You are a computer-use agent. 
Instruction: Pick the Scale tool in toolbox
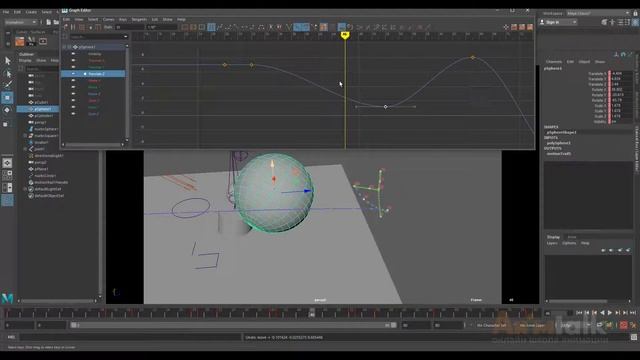coord(6,124)
